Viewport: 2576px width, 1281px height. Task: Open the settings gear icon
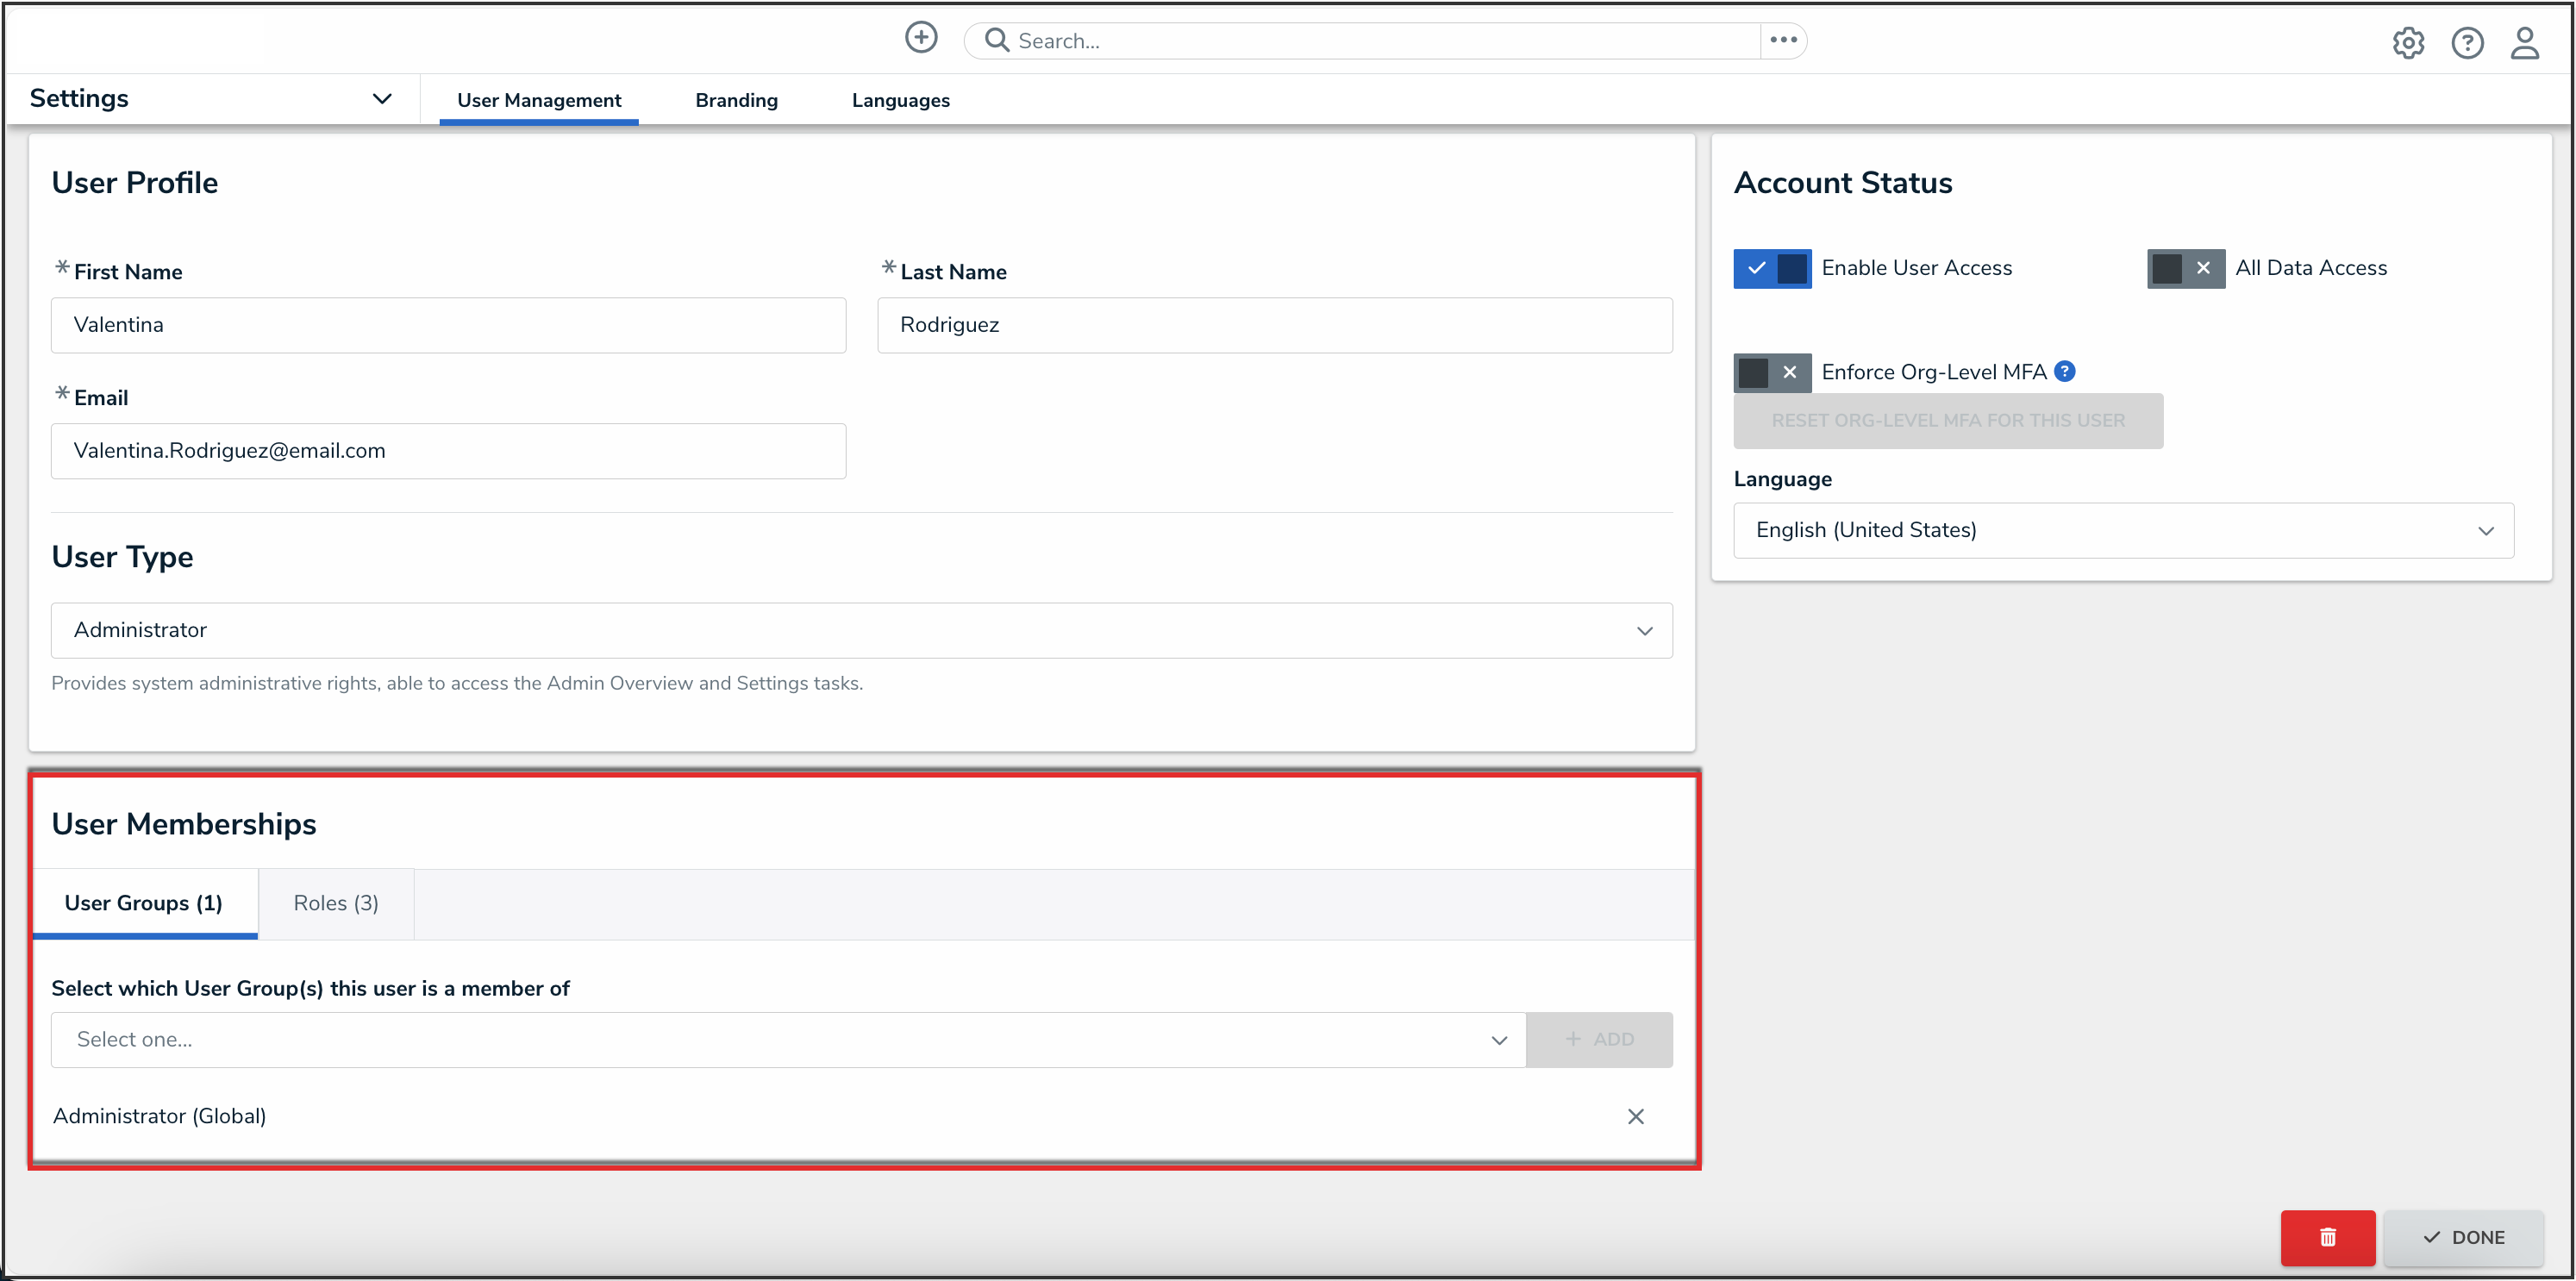tap(2408, 43)
